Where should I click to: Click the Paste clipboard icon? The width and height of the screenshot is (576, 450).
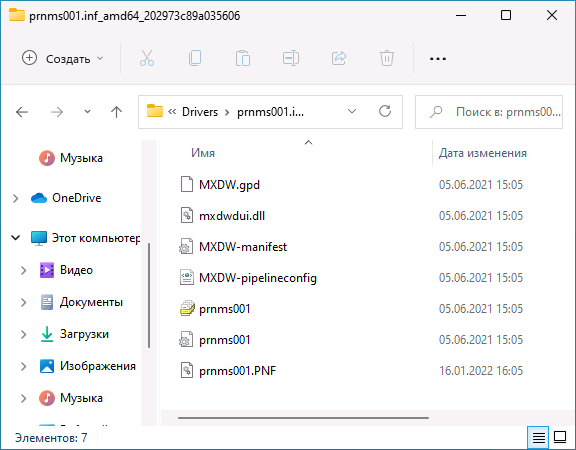[243, 58]
